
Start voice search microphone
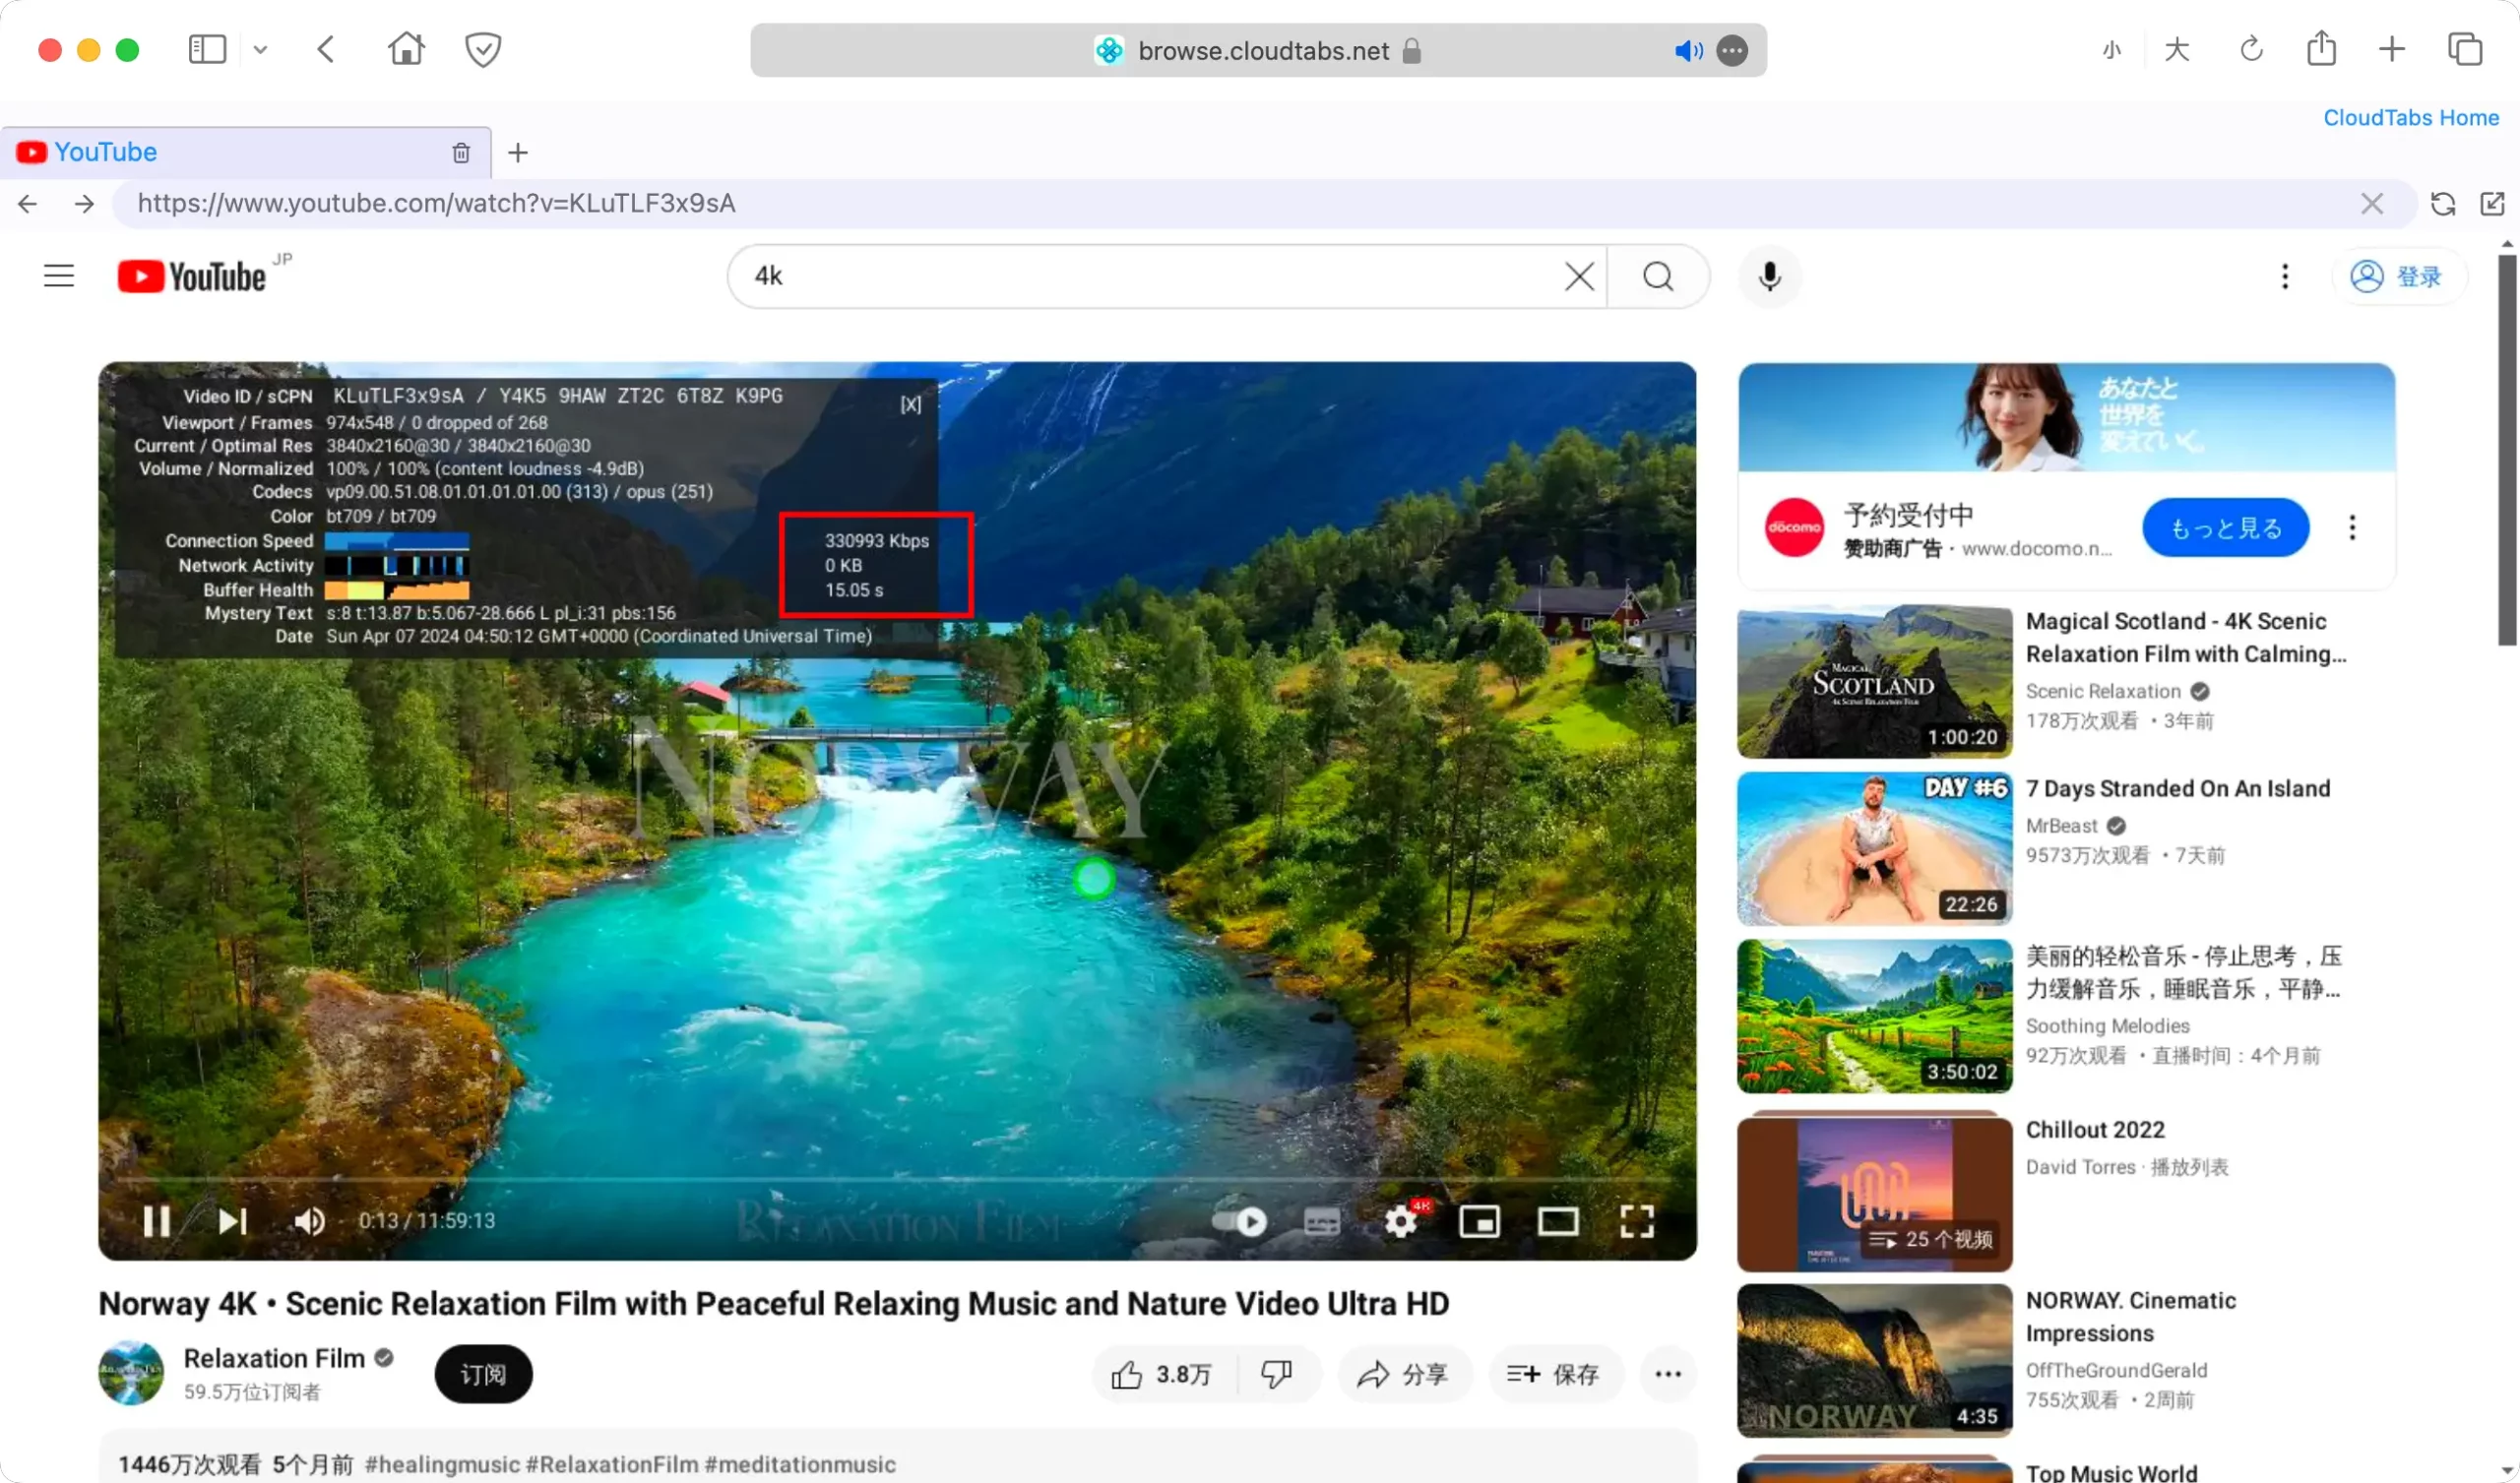(1769, 277)
